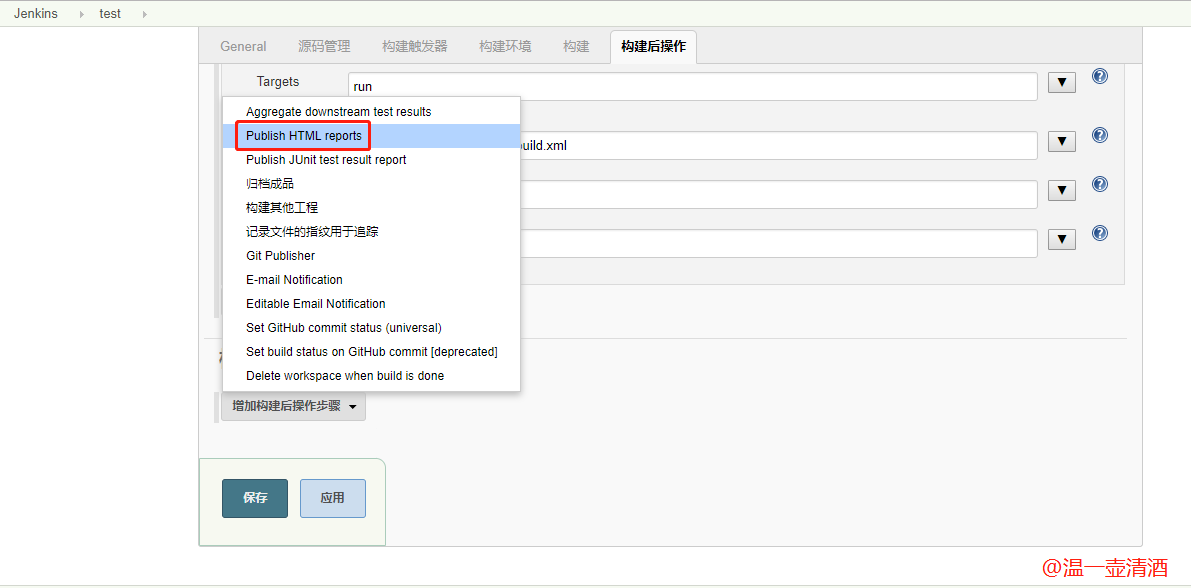Choose Publish JUnit test result report
1191x588 pixels.
pyautogui.click(x=371, y=160)
